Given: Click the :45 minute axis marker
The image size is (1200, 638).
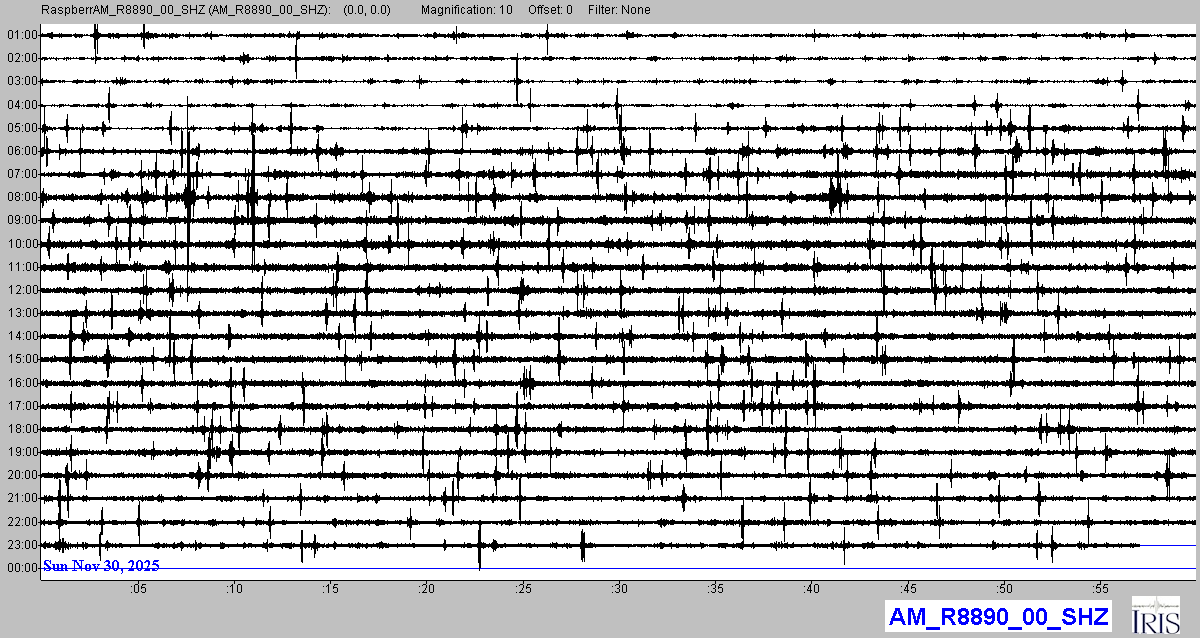Looking at the screenshot, I should [x=908, y=589].
